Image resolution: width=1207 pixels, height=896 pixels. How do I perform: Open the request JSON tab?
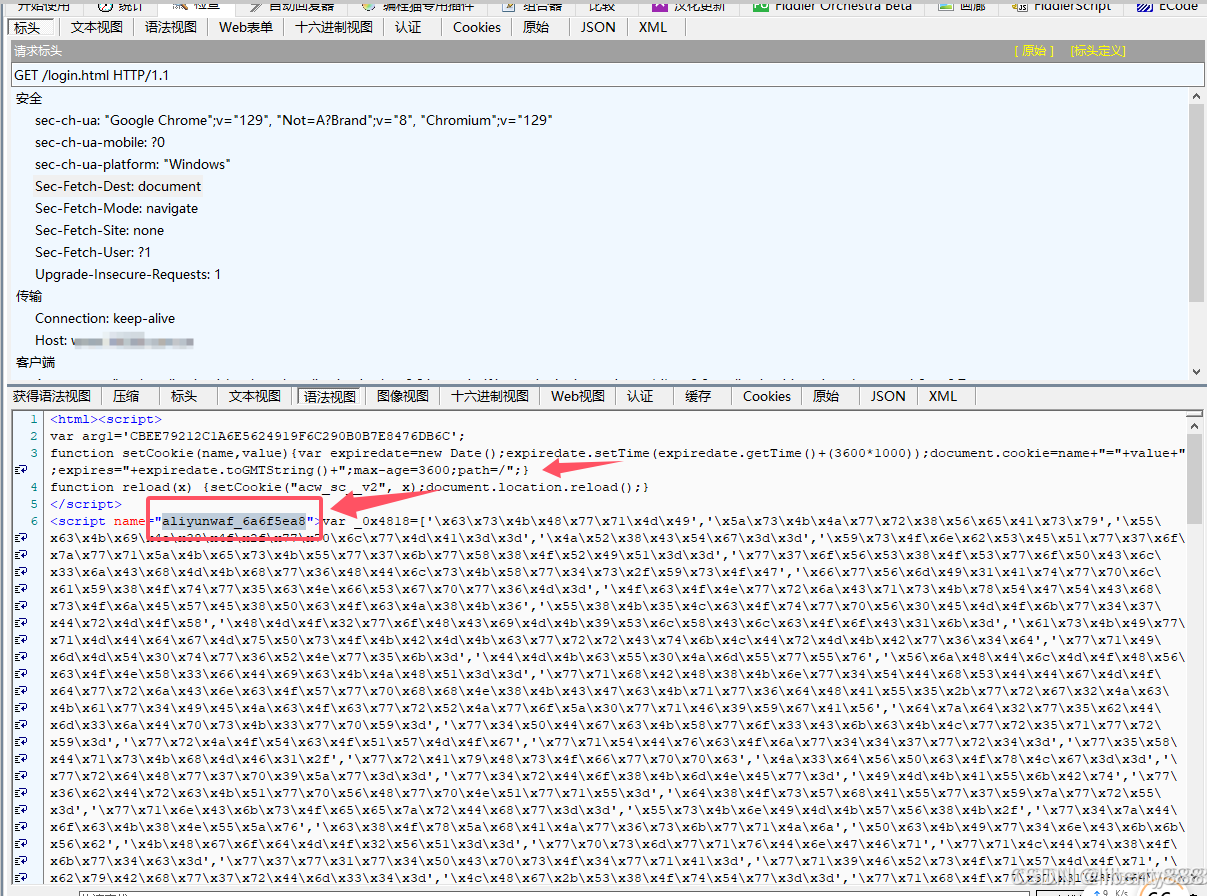point(598,27)
